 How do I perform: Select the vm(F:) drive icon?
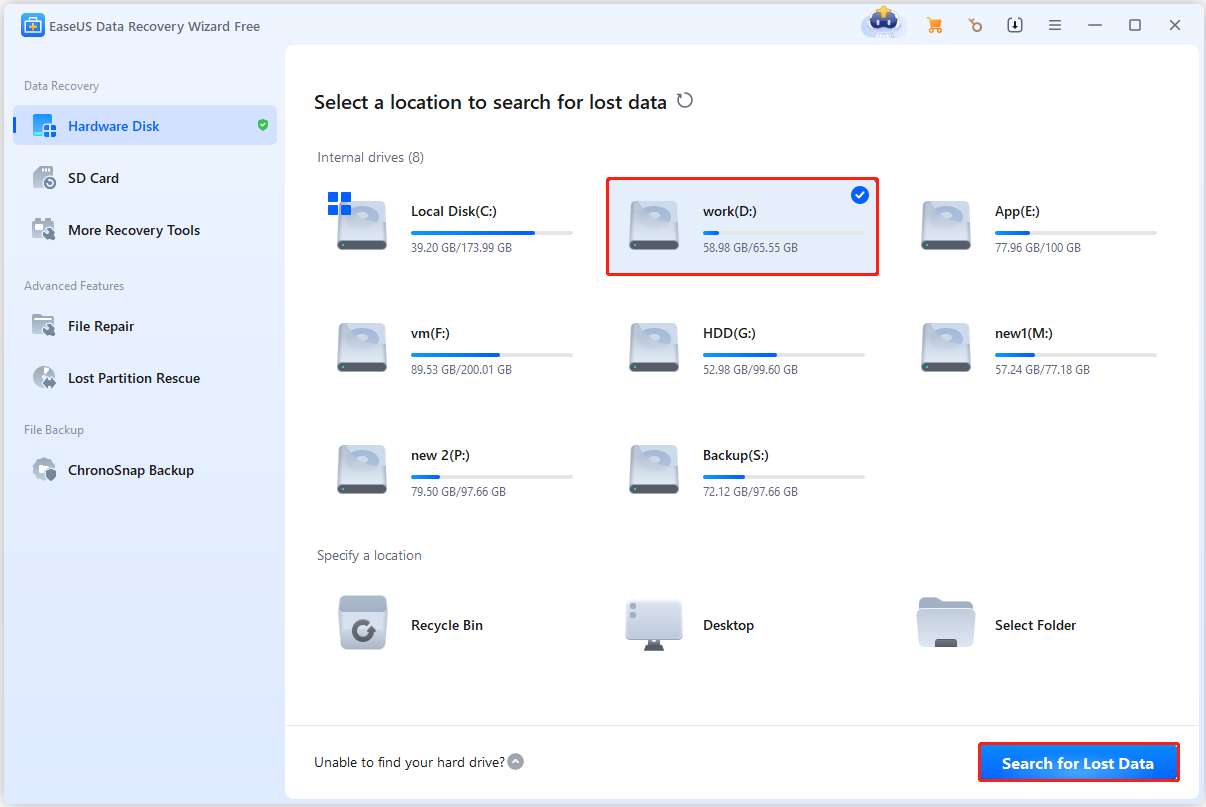[362, 347]
